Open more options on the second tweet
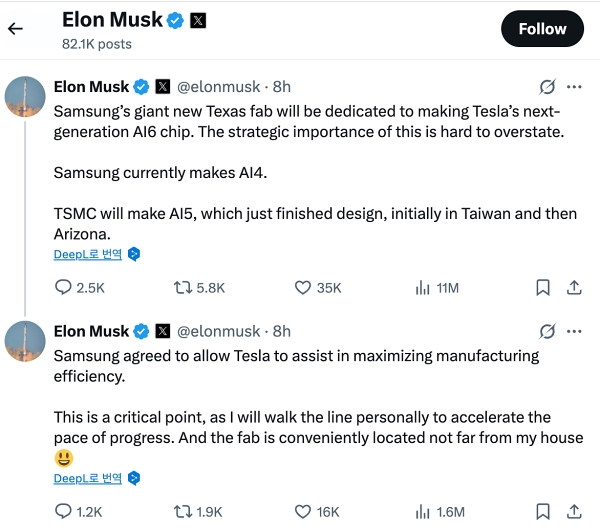Image resolution: width=600 pixels, height=531 pixels. click(x=574, y=331)
